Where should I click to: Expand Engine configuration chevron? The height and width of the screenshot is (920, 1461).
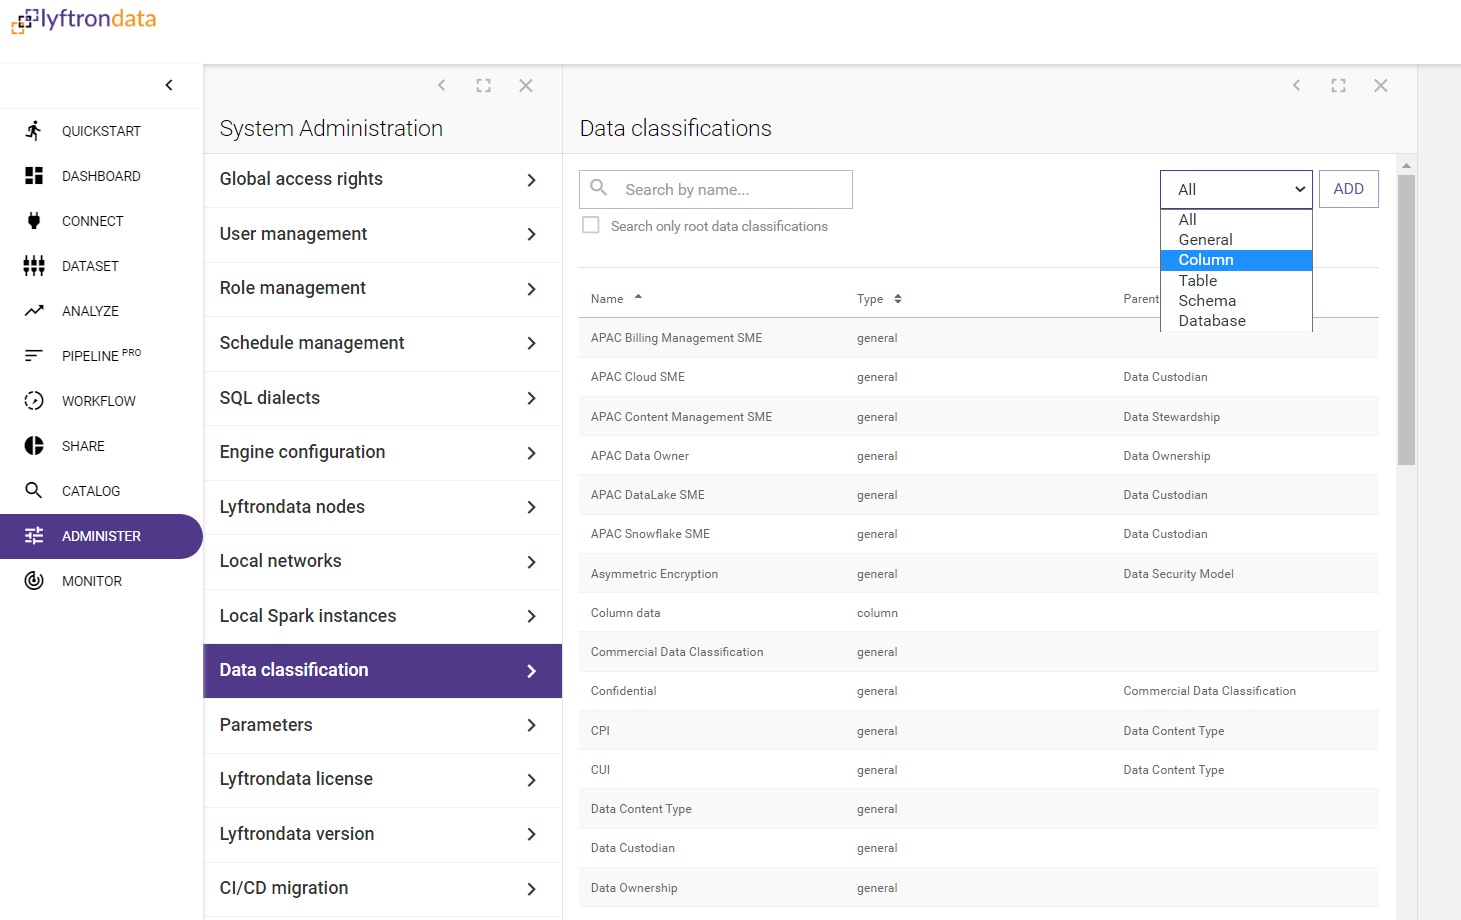(x=532, y=453)
